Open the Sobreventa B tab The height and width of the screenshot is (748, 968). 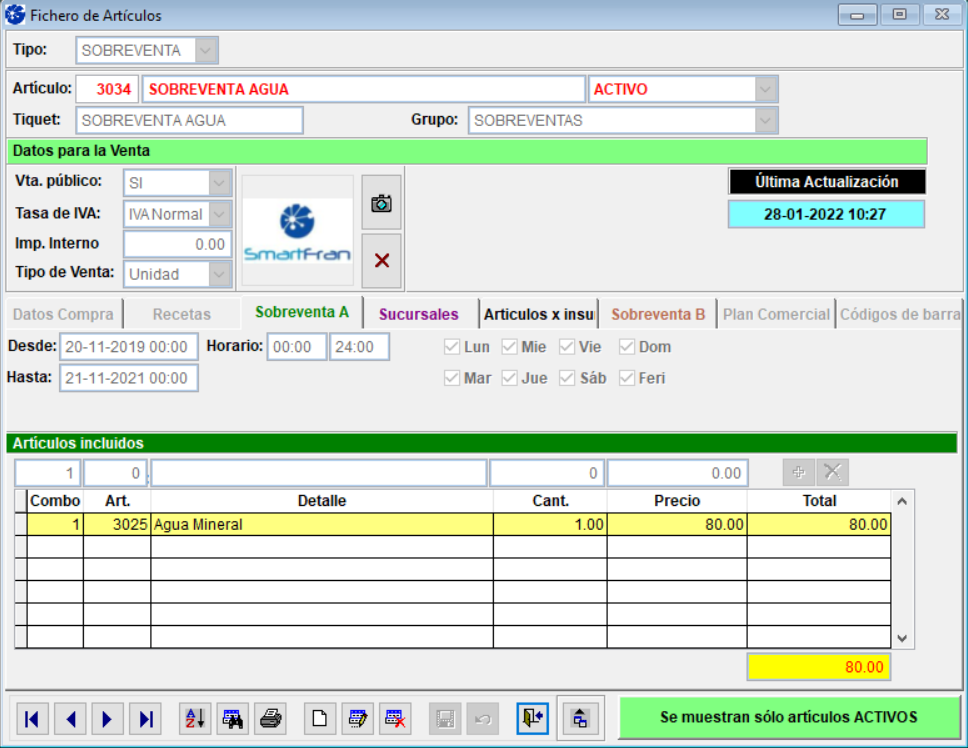[658, 314]
